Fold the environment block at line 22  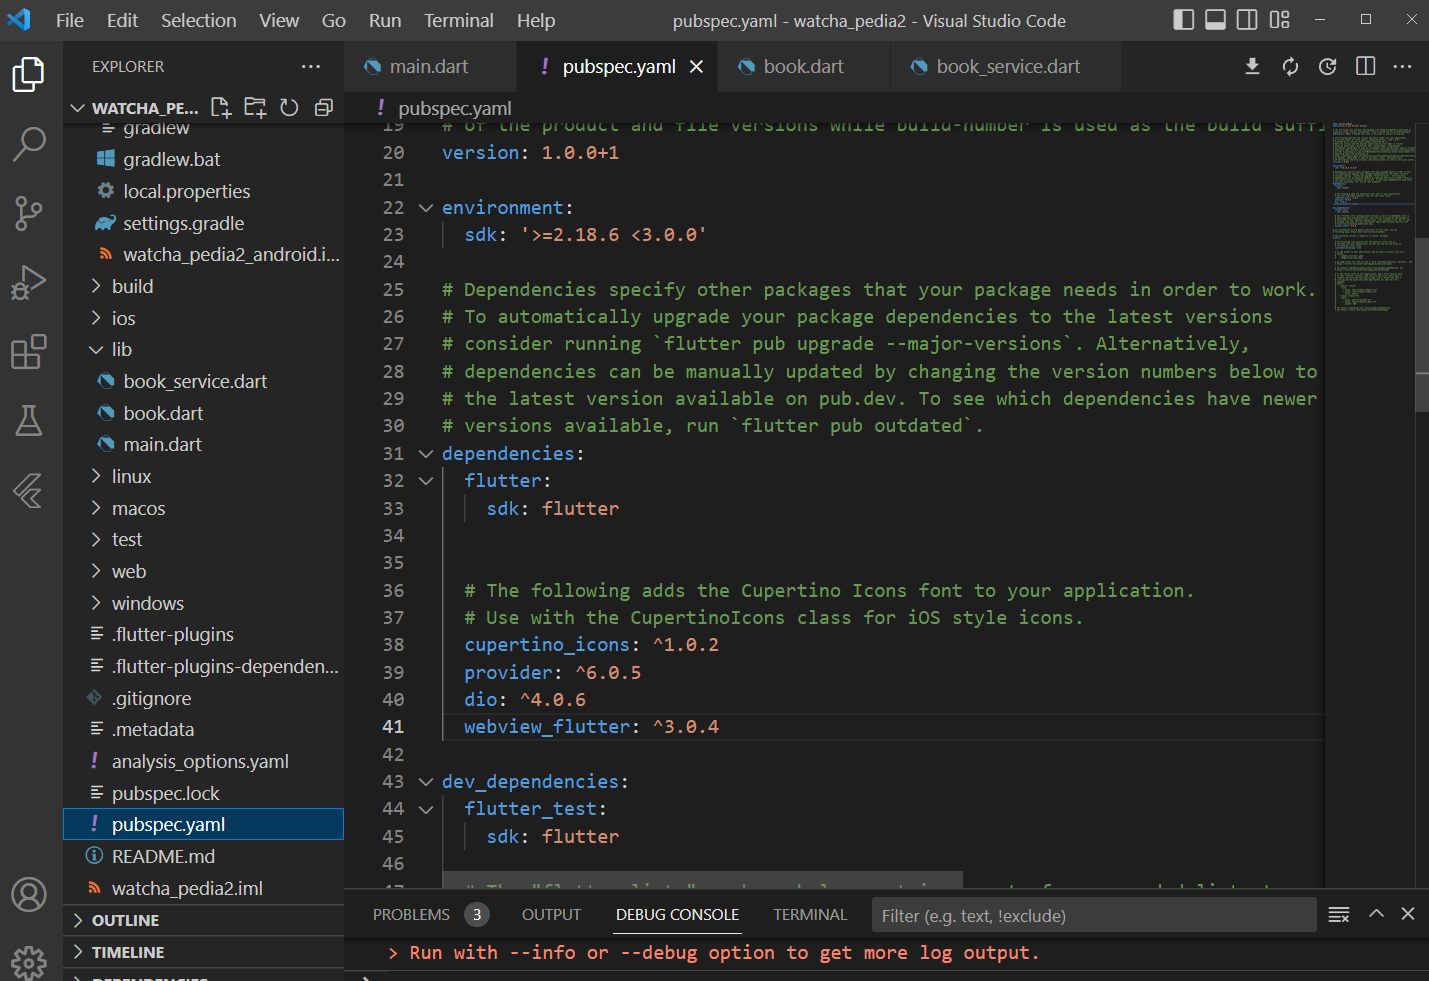(x=425, y=208)
